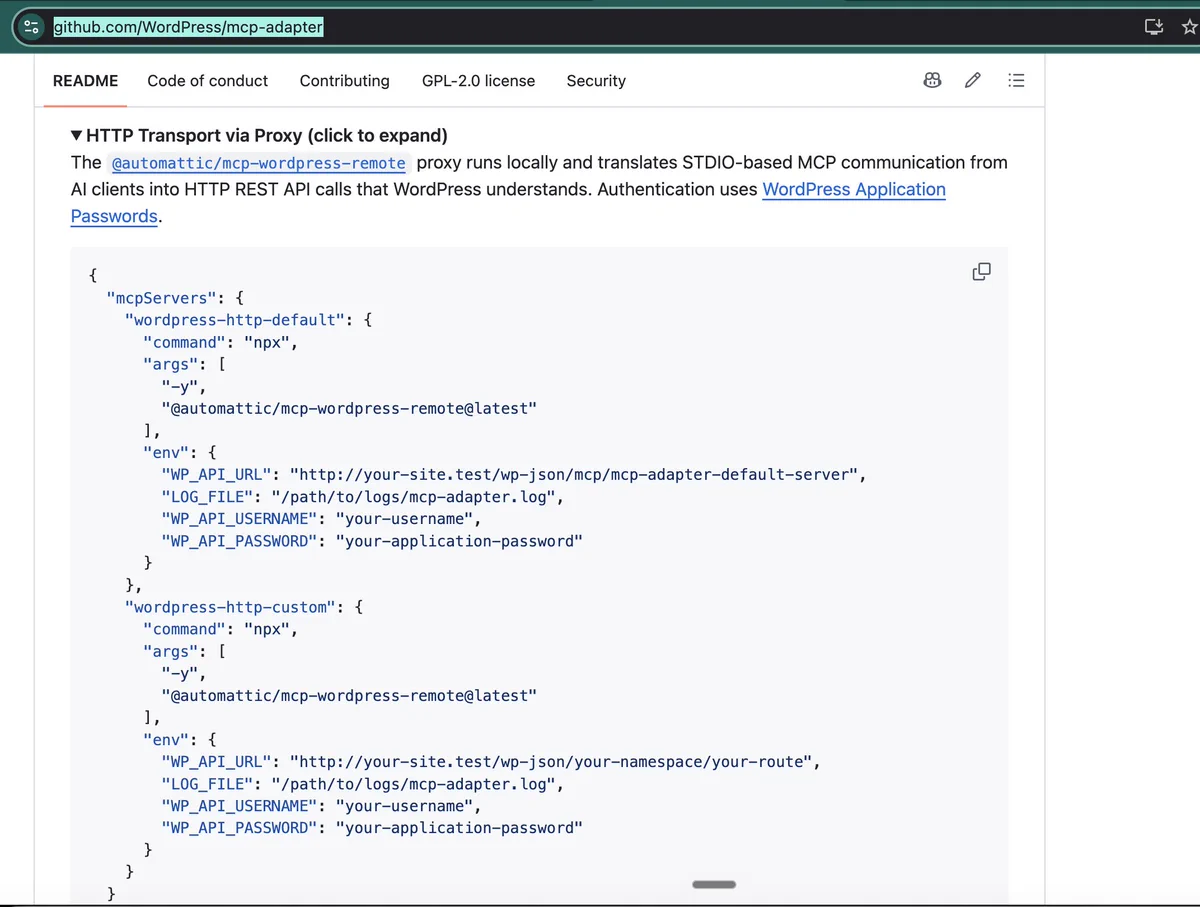
Task: Switch to the Security tab
Action: (596, 81)
